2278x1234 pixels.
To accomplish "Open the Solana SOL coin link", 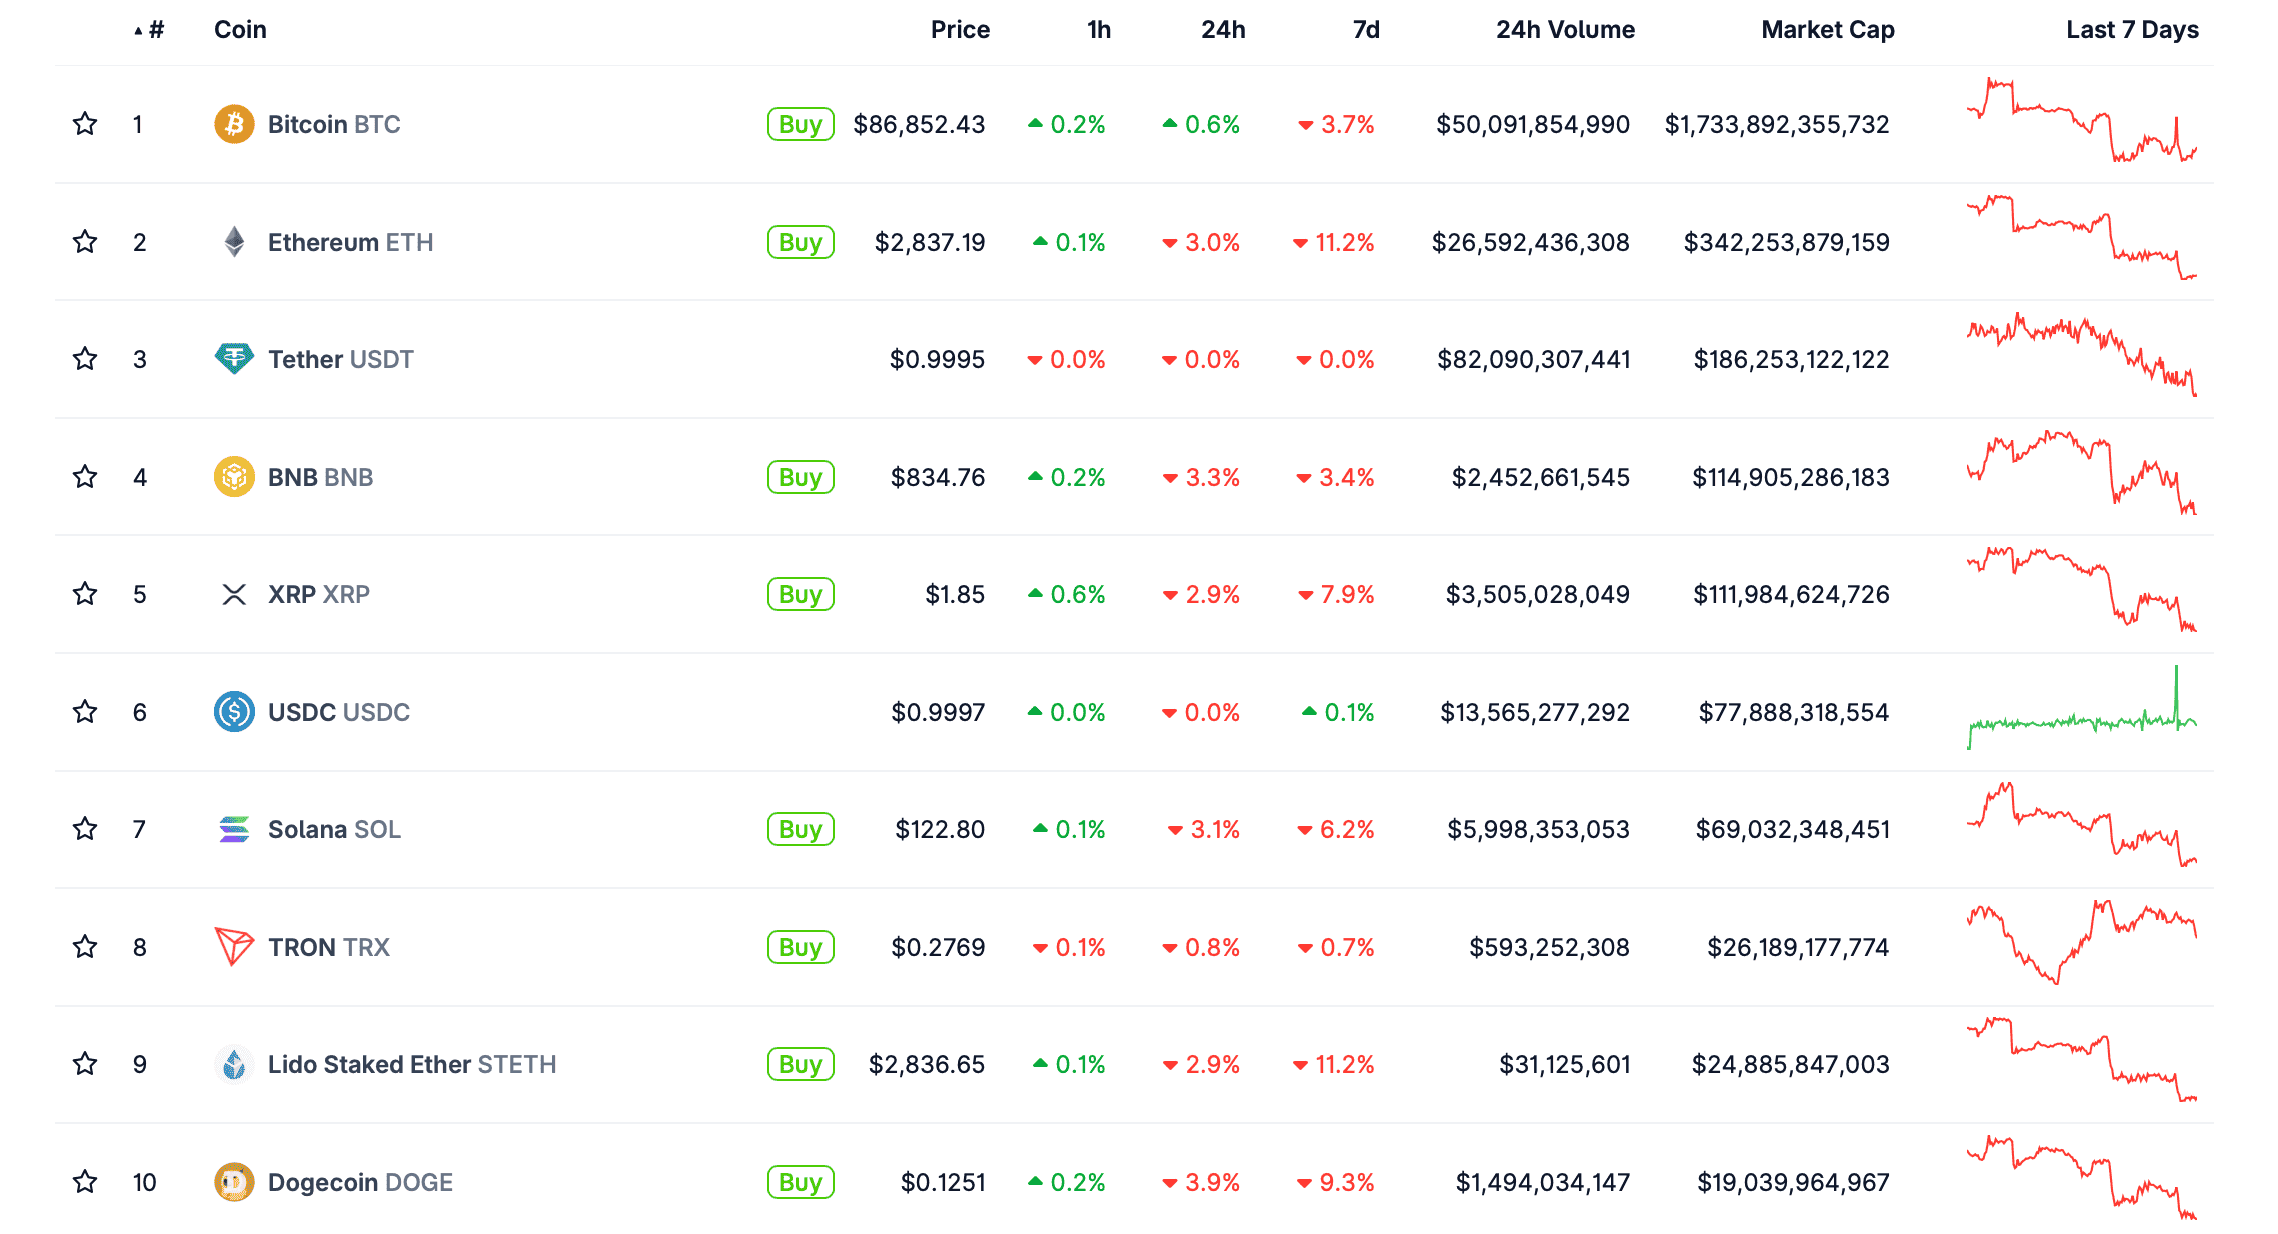I will [x=334, y=830].
